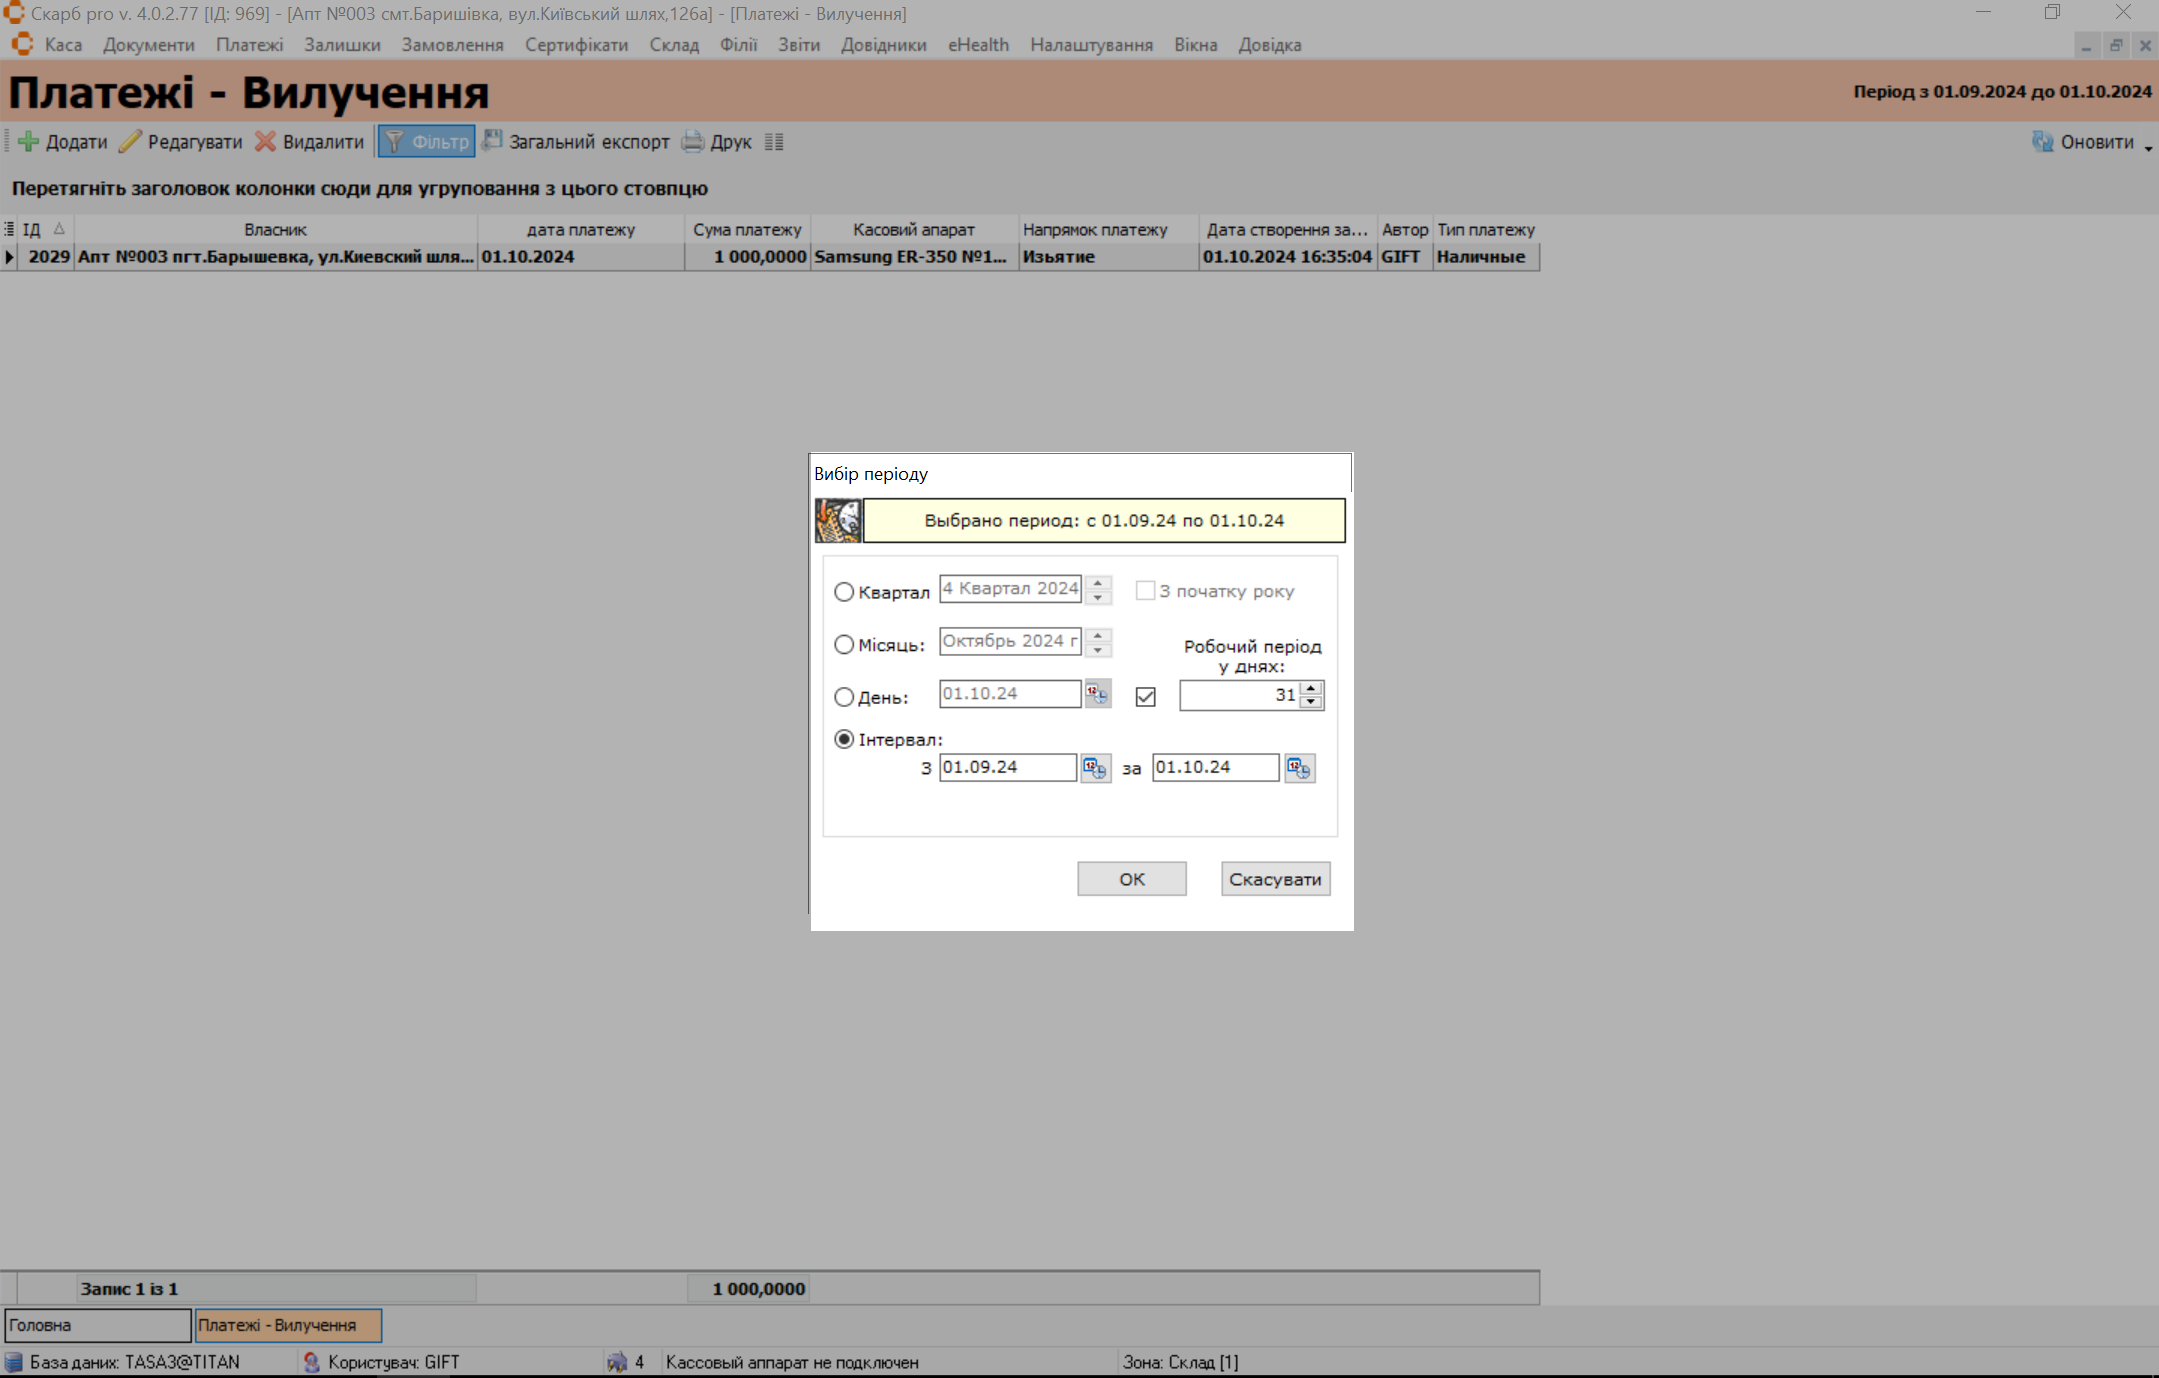Open the Довідники menu

pyautogui.click(x=883, y=45)
